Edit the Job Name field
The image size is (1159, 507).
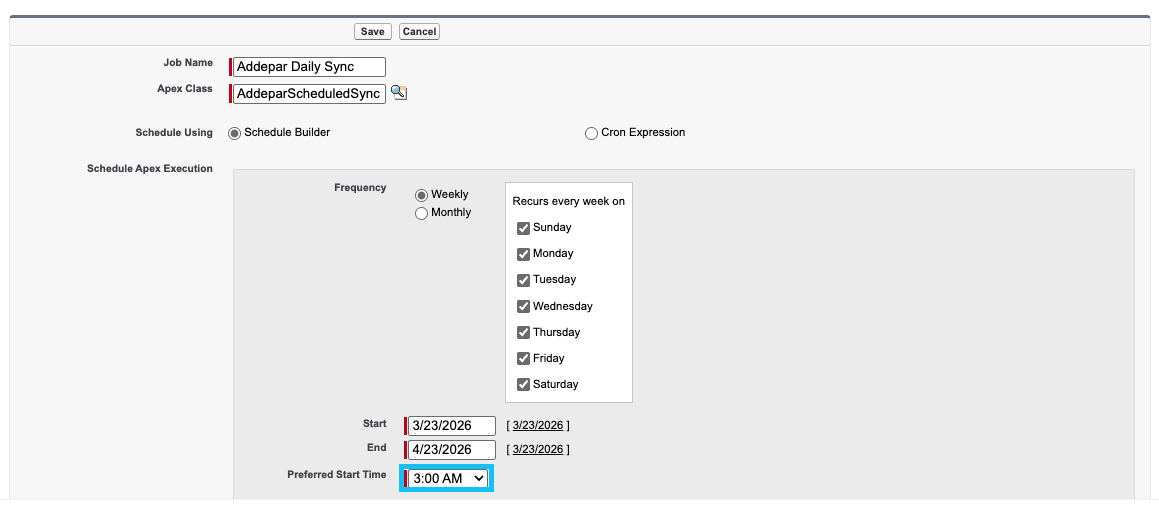pos(309,67)
